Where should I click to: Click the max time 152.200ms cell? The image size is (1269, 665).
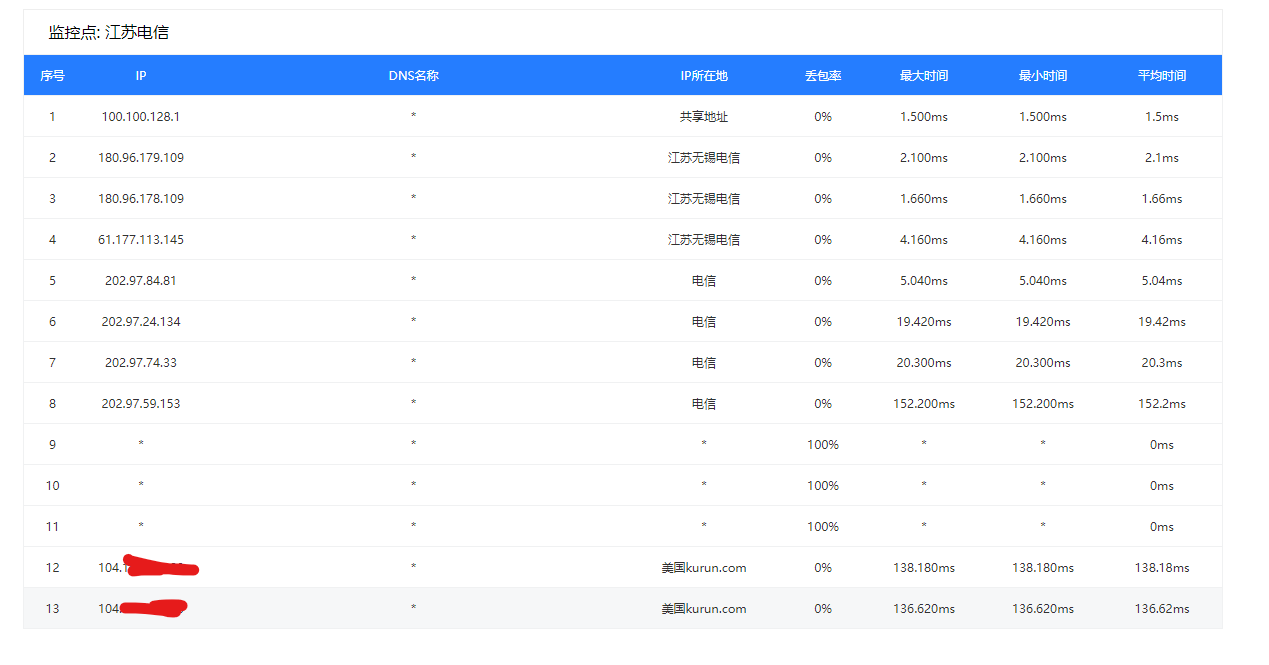pos(924,404)
